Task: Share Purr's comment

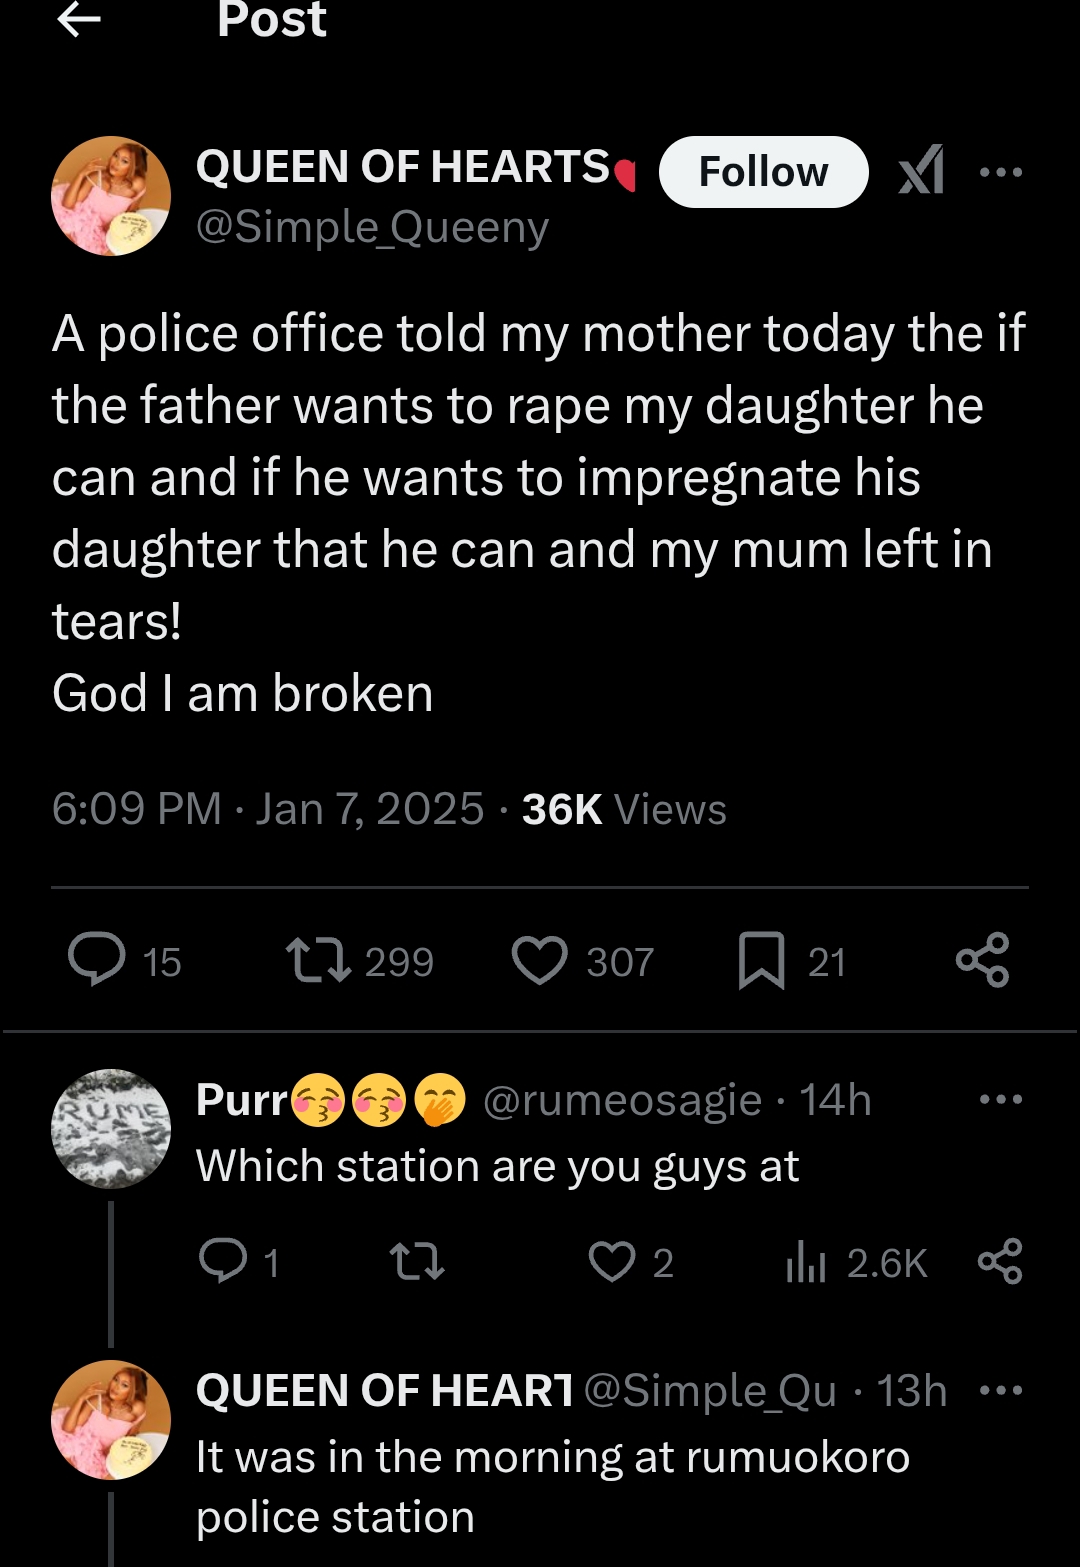Action: 1000,1261
